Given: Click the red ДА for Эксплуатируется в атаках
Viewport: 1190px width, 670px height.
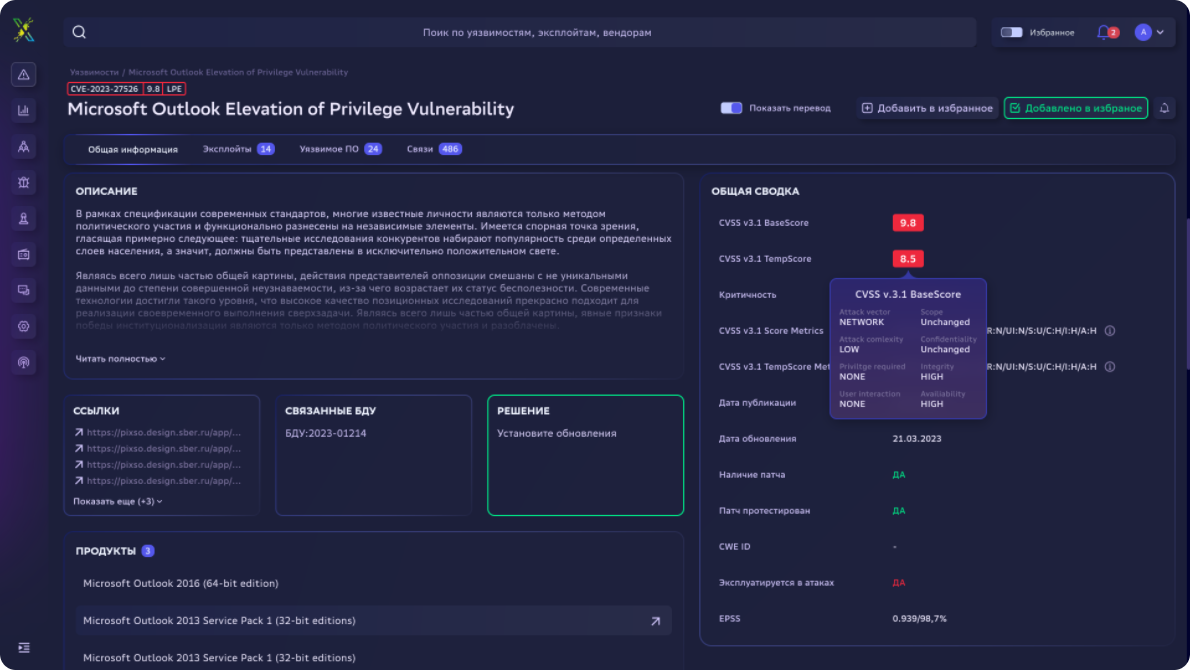Looking at the screenshot, I should 899,583.
